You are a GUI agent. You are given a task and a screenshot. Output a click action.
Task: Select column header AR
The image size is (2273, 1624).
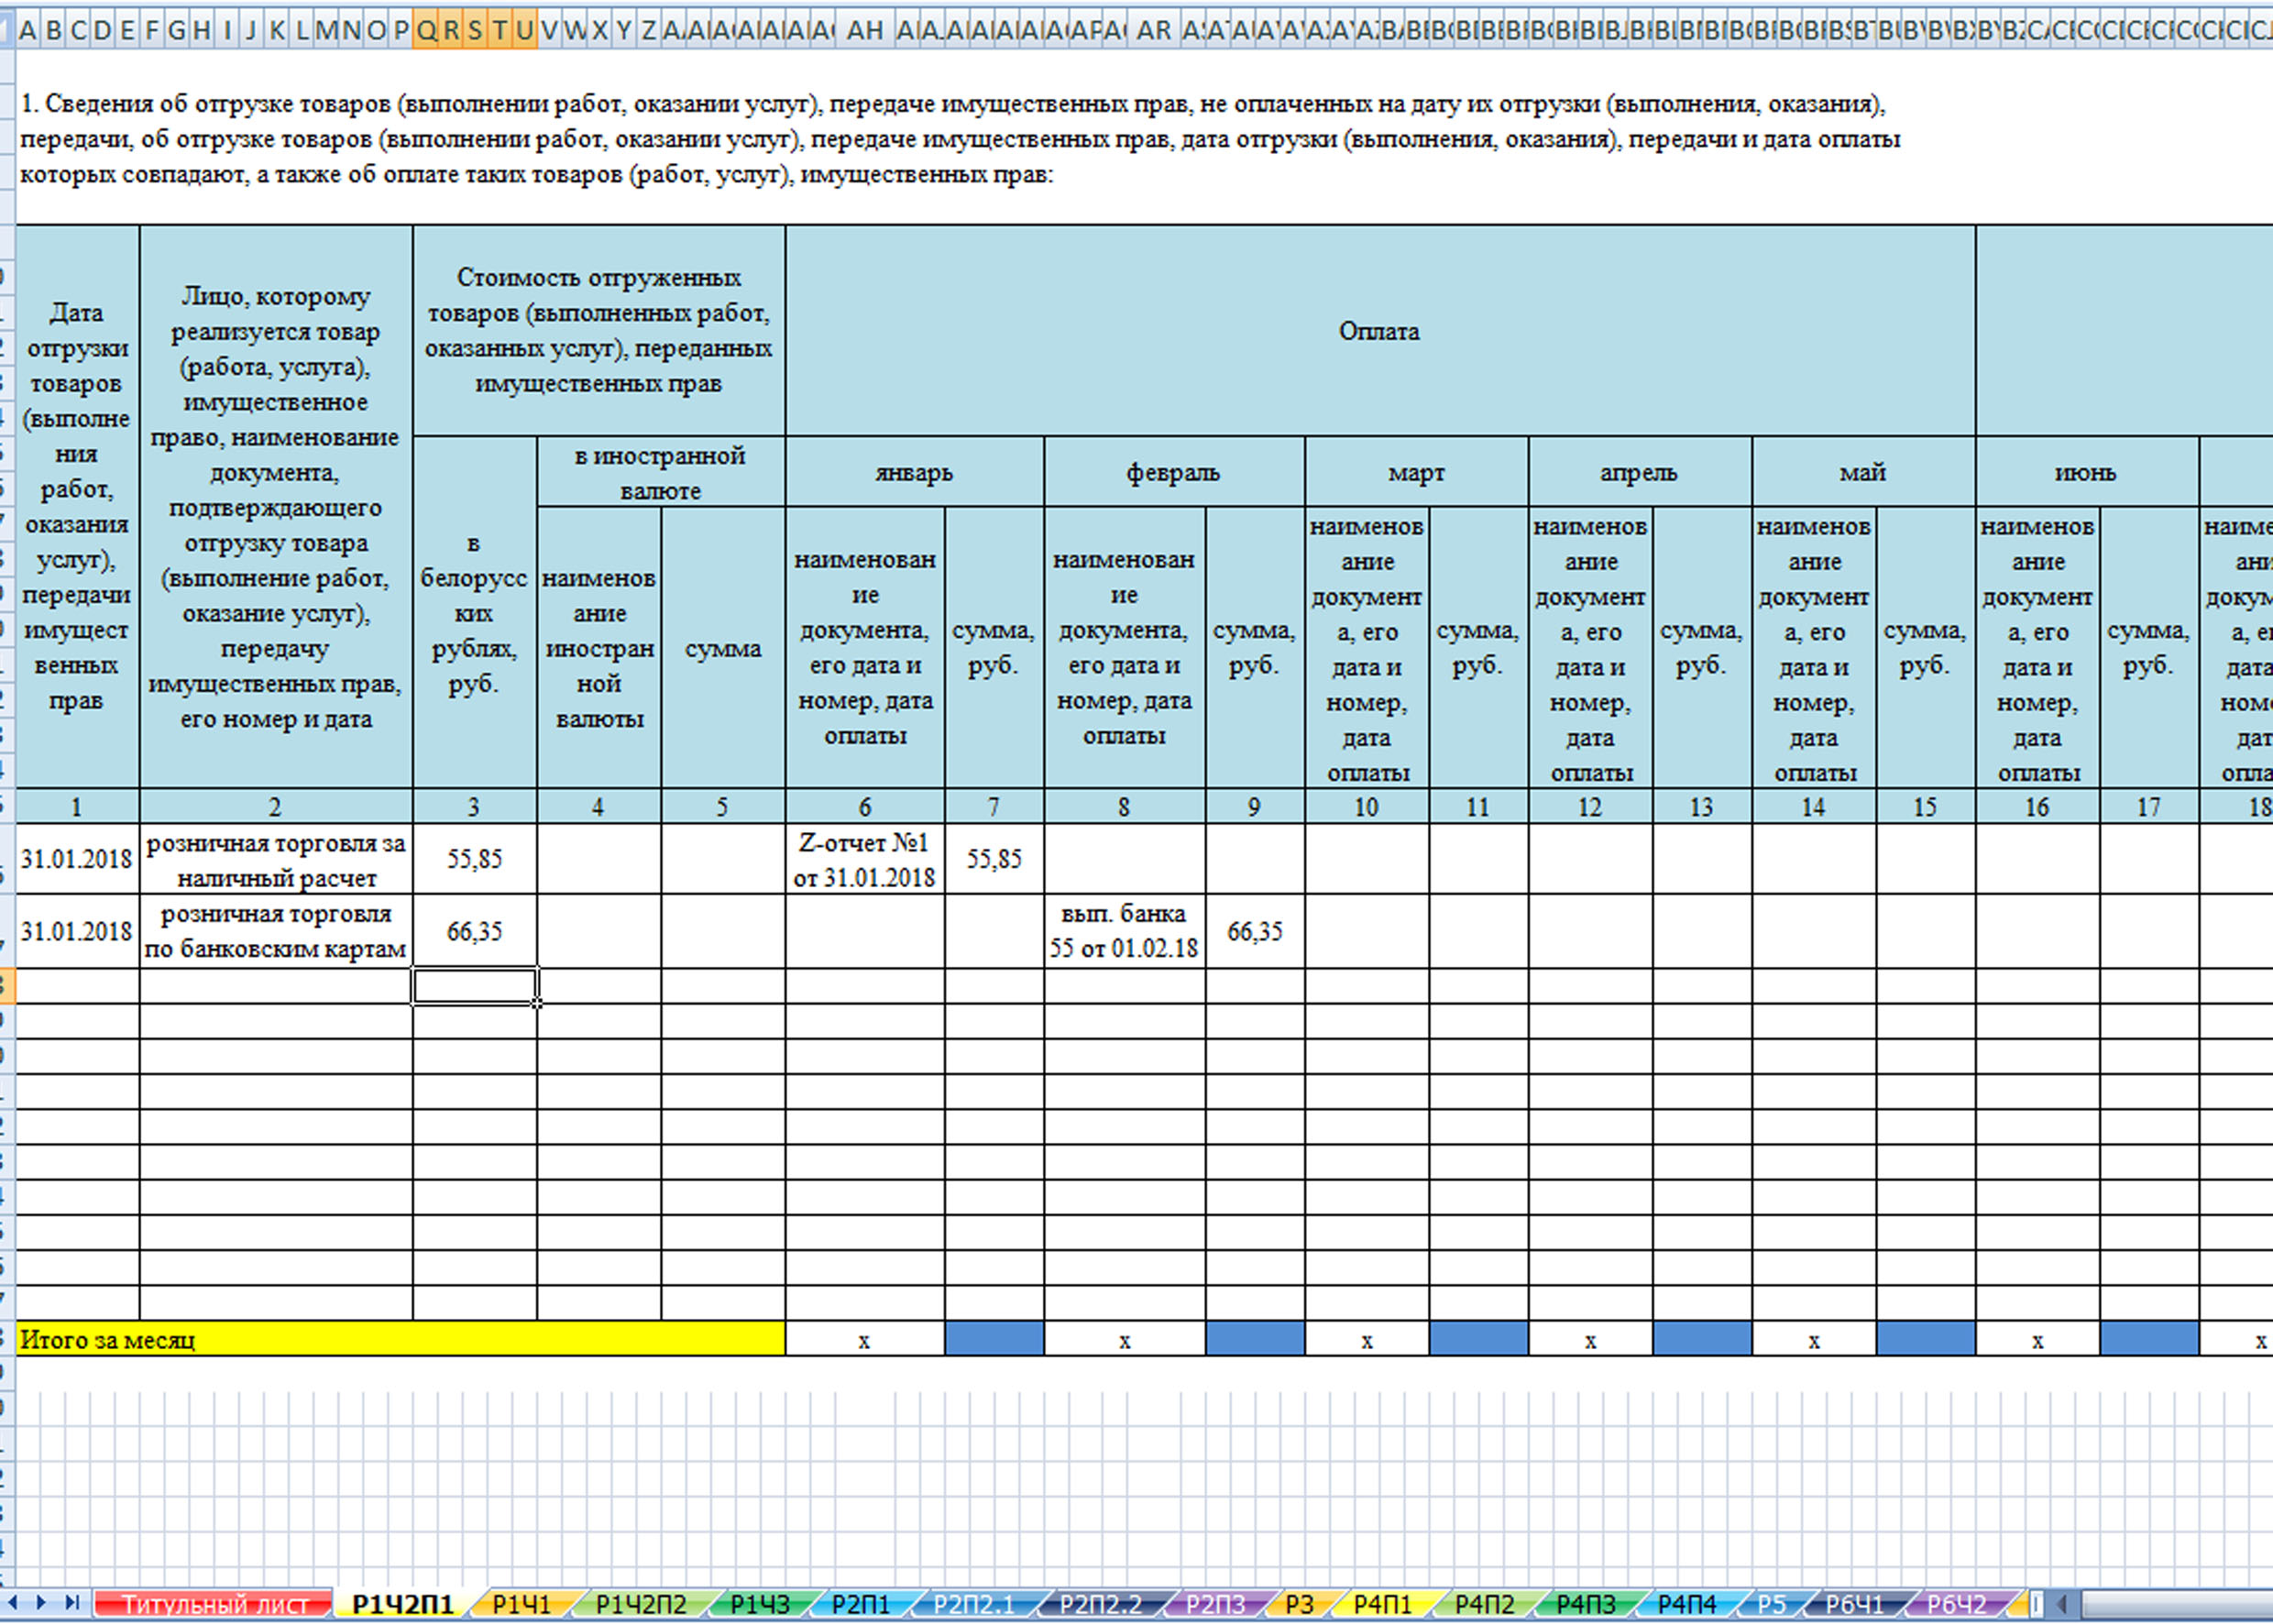coord(1154,30)
